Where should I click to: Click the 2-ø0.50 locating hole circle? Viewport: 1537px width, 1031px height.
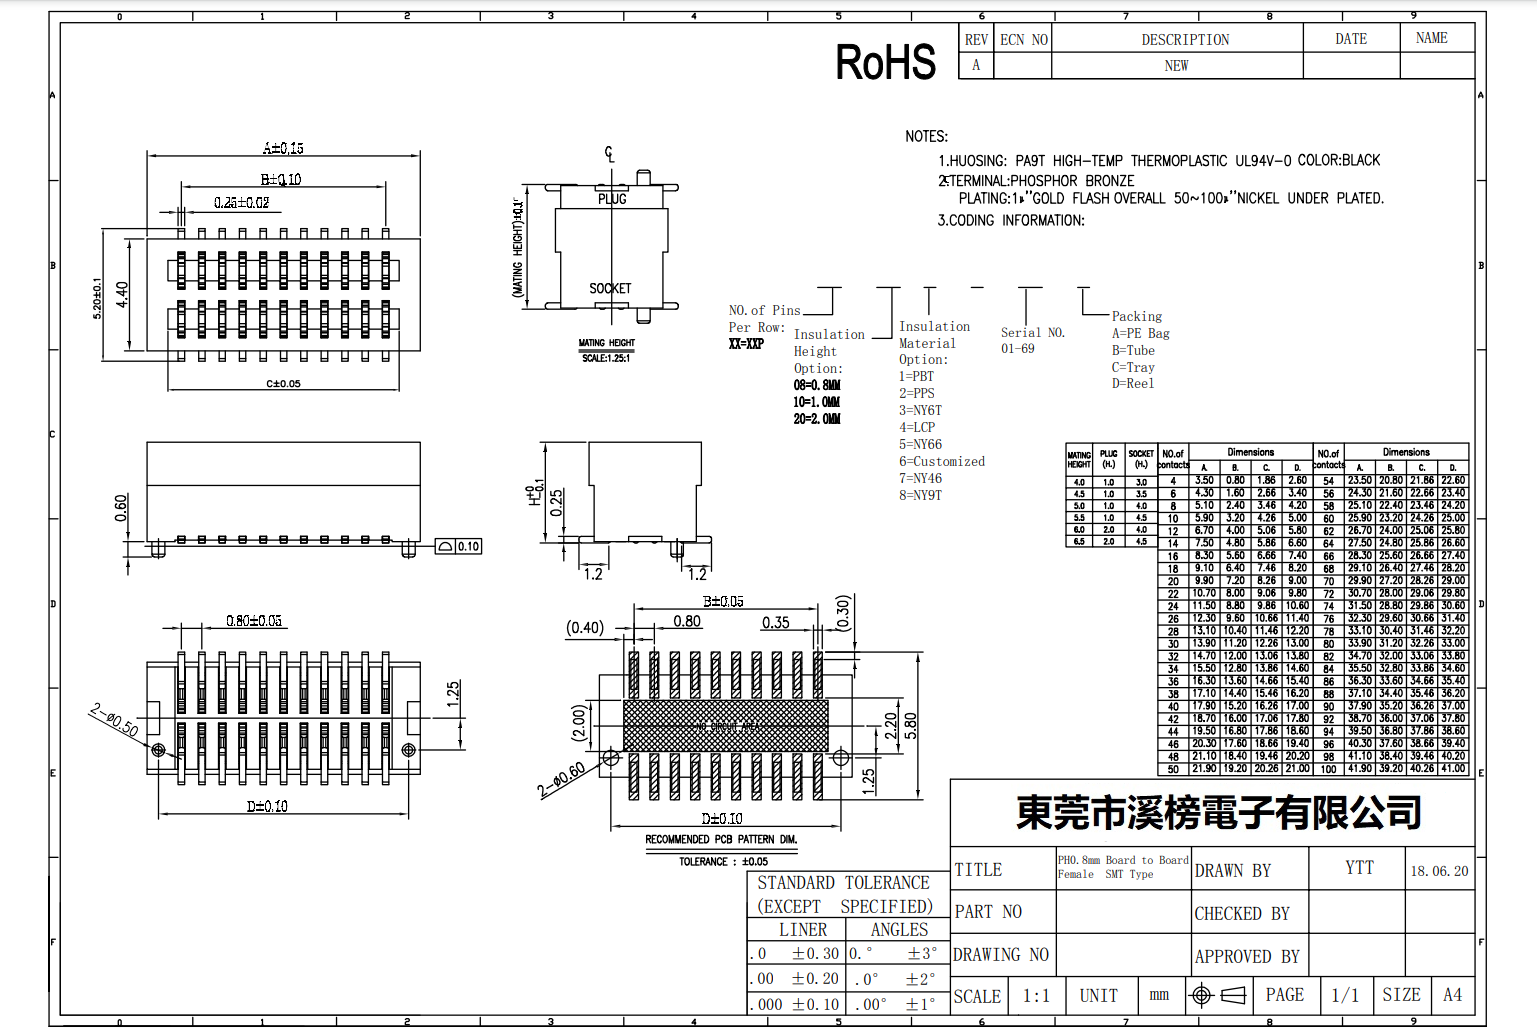click(x=158, y=749)
